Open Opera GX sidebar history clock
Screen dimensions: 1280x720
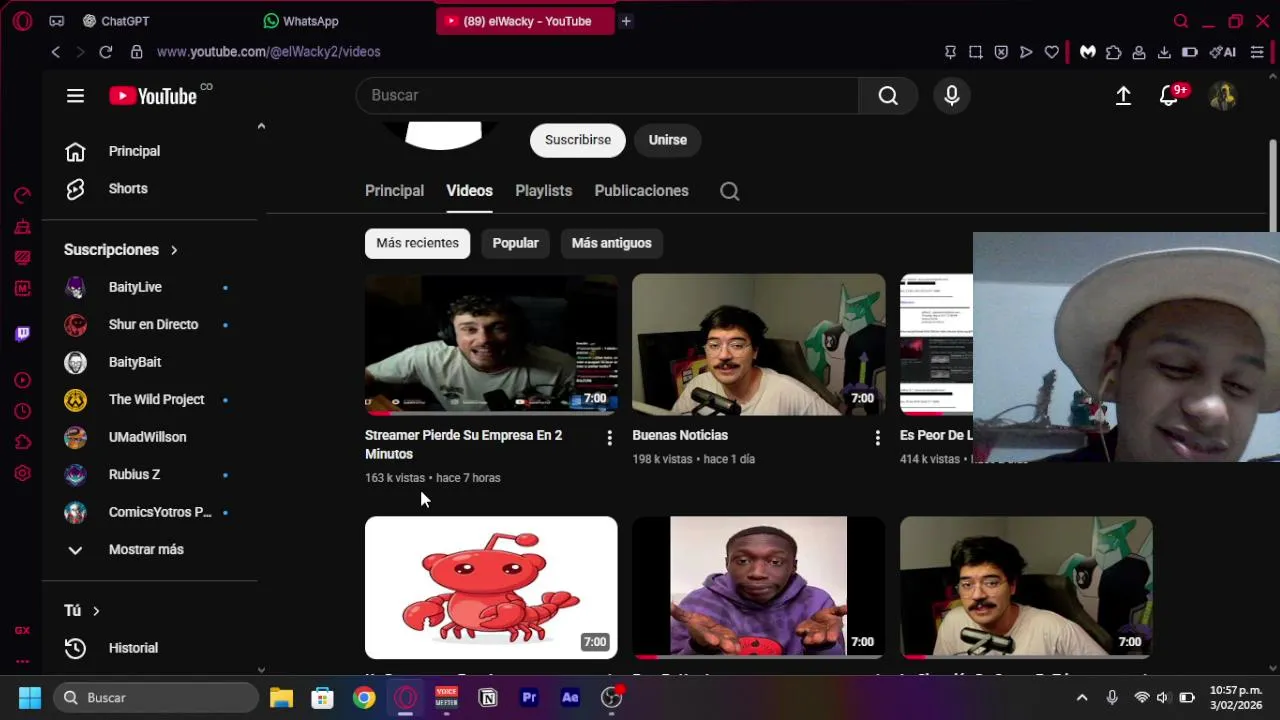(22, 411)
